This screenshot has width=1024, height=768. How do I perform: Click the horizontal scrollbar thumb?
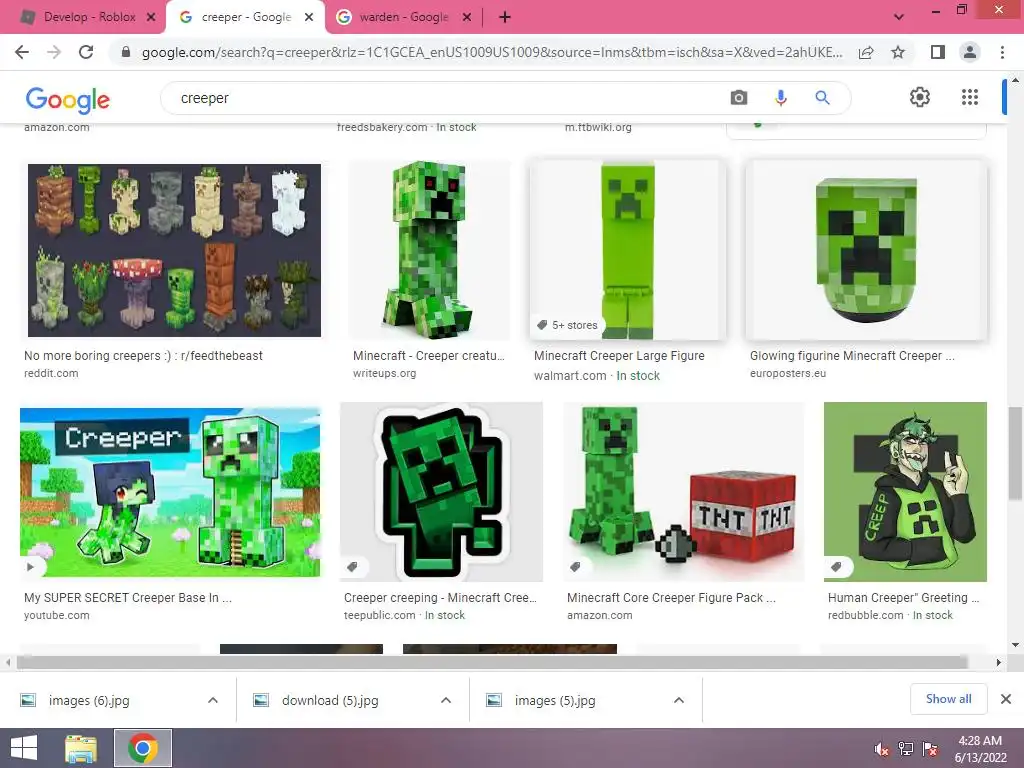[492, 662]
